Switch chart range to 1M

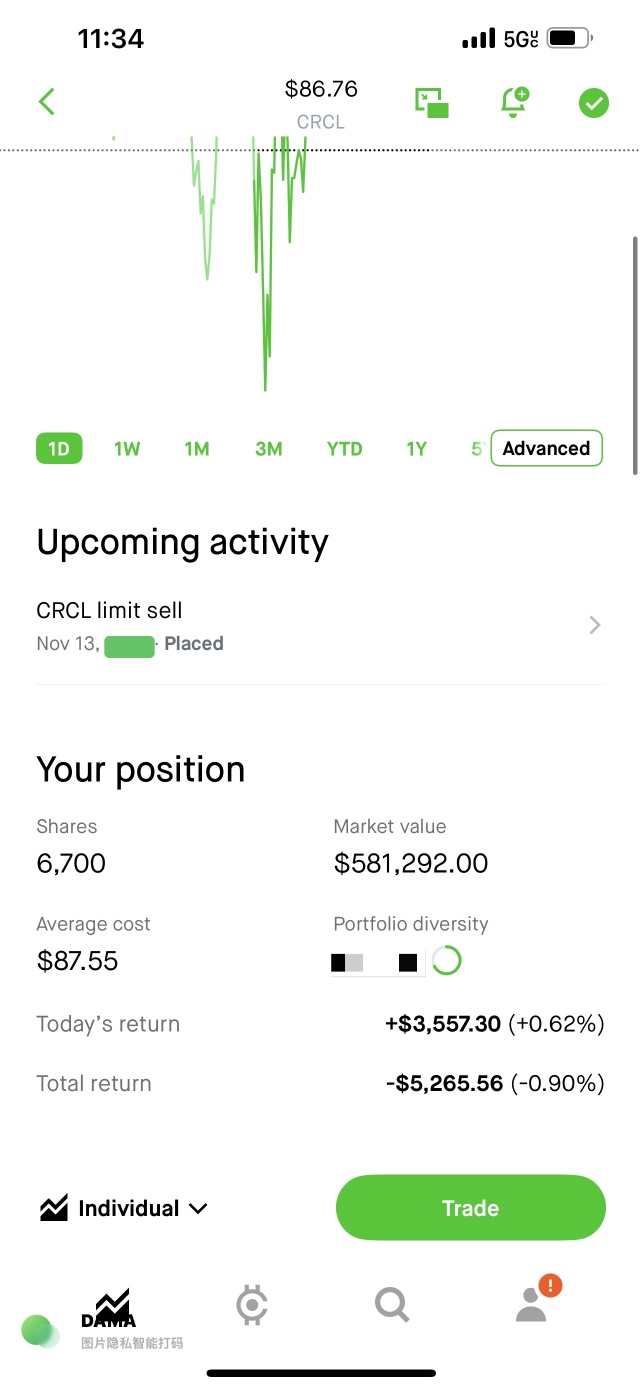(x=197, y=449)
